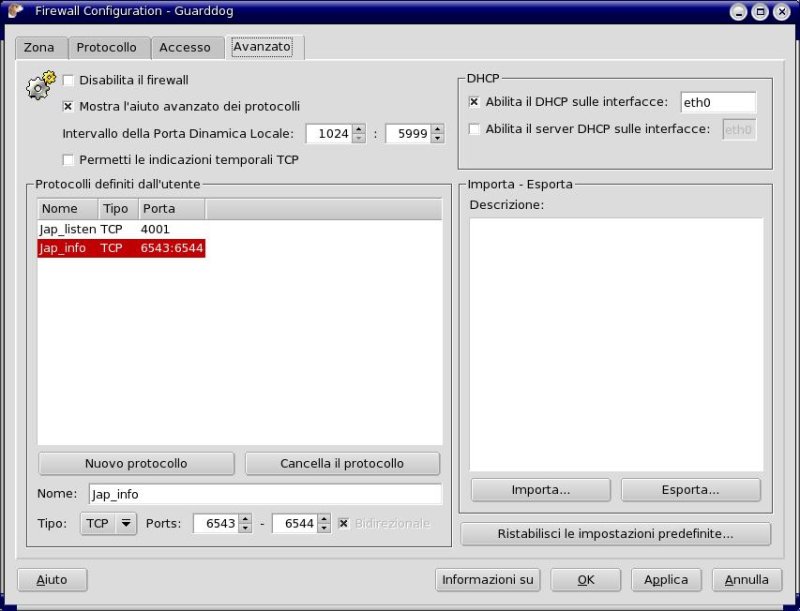Decrease the protocol end port 6544
Image resolution: width=800 pixels, height=611 pixels.
(x=324, y=529)
